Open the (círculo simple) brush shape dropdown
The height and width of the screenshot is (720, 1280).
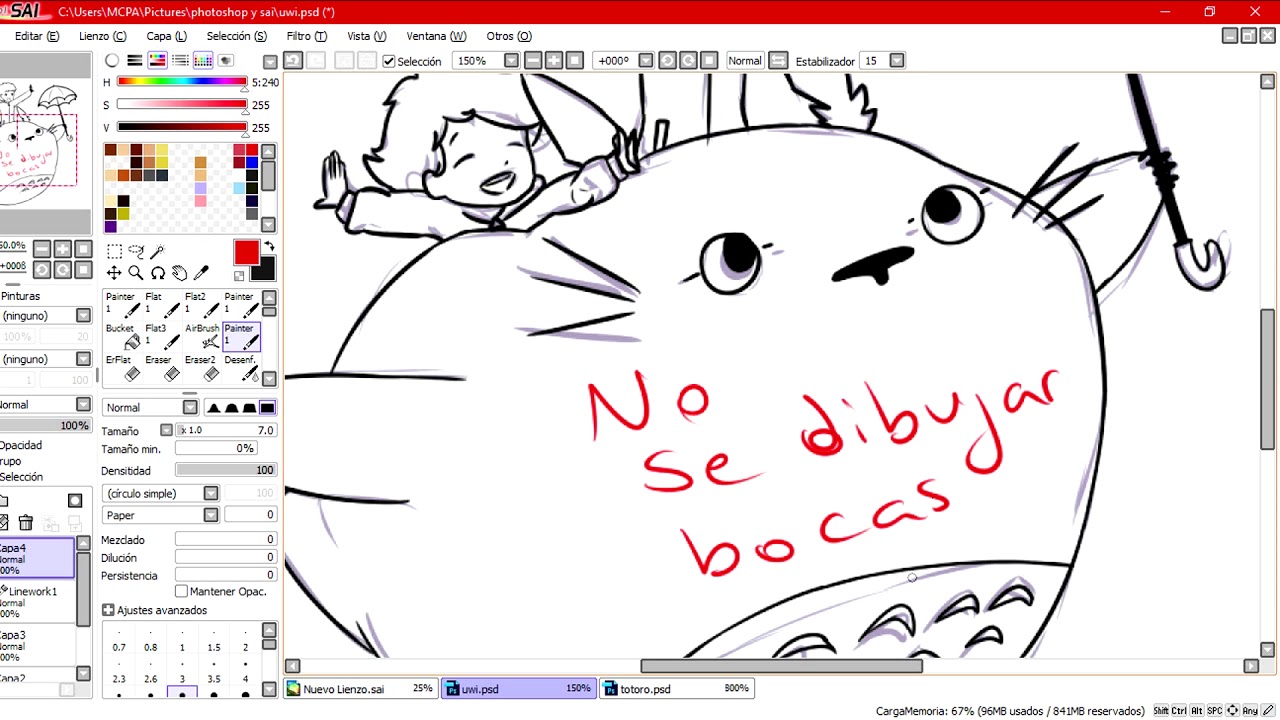(211, 493)
